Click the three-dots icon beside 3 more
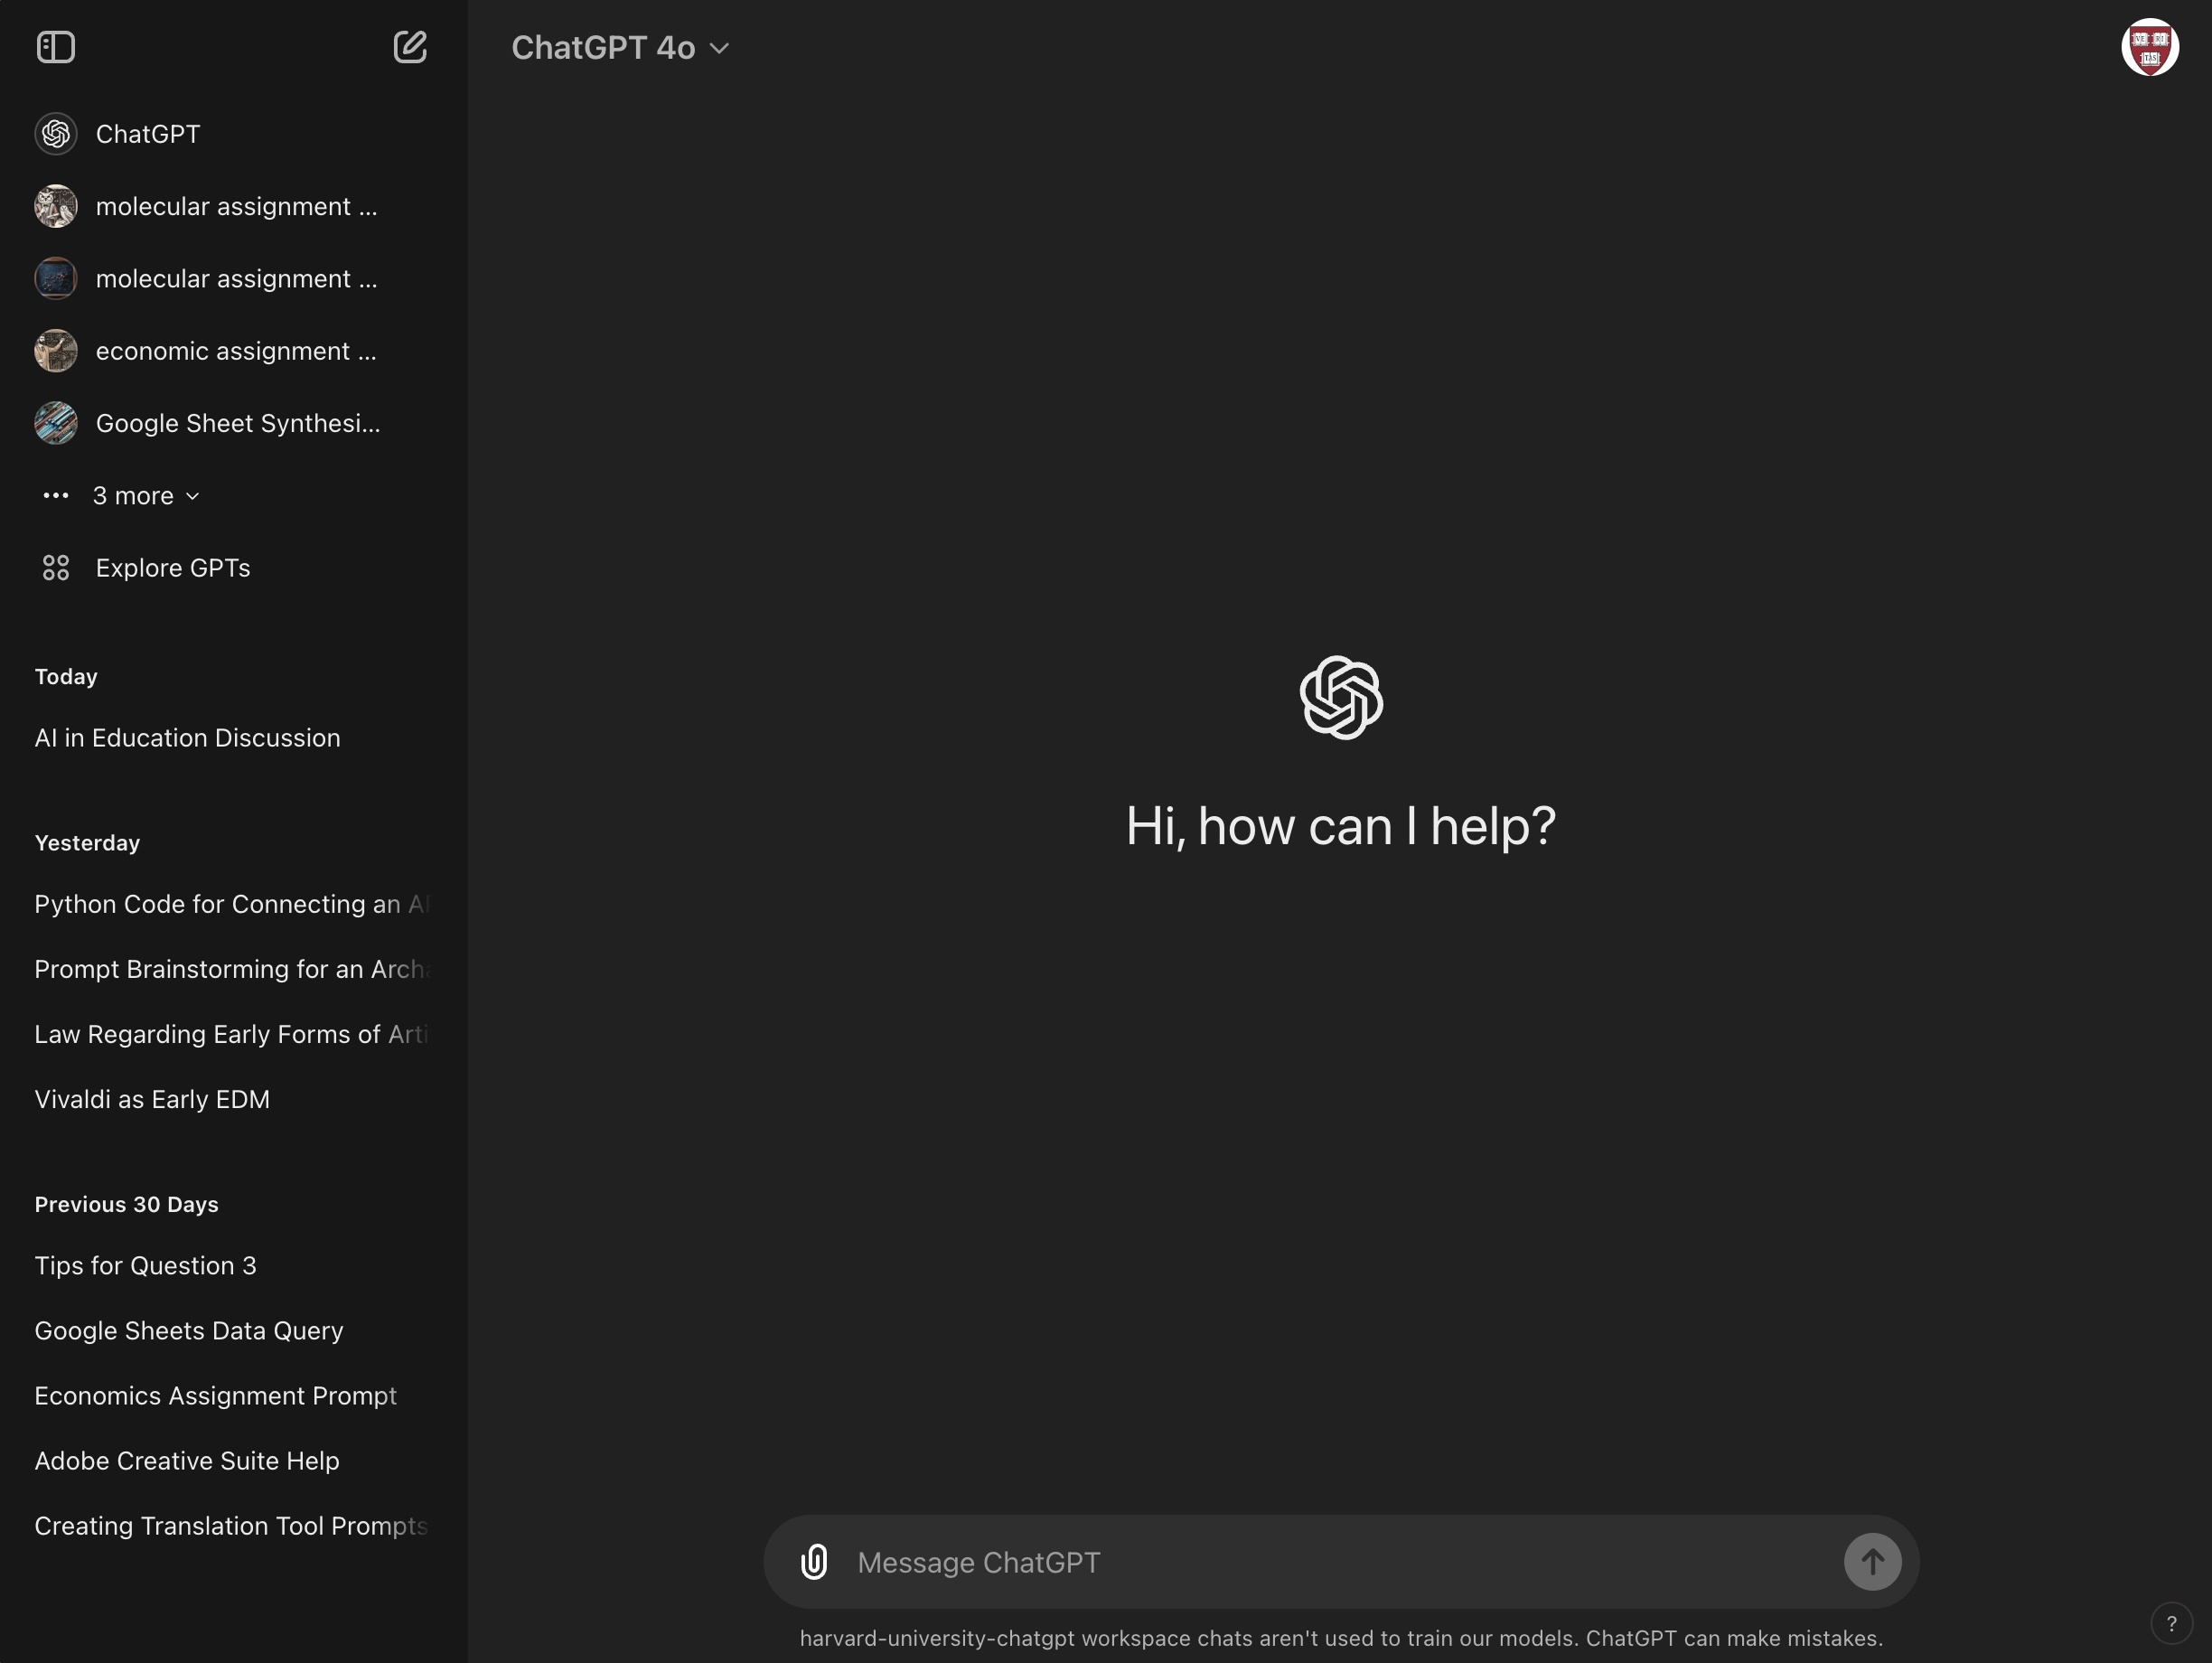Screen dimensions: 2212x1663 [x=56, y=496]
